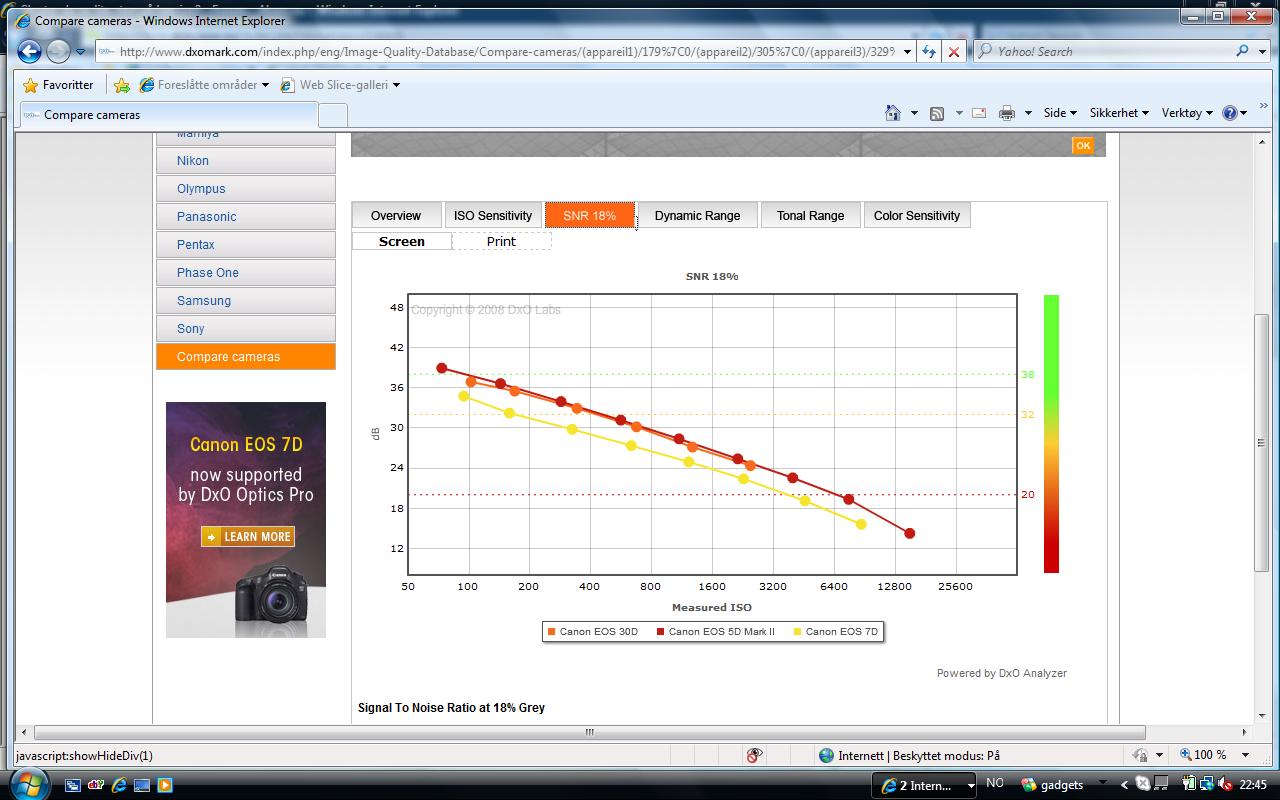The image size is (1280, 800).
Task: Switch to the ISO Sensitivity tab
Action: point(493,216)
